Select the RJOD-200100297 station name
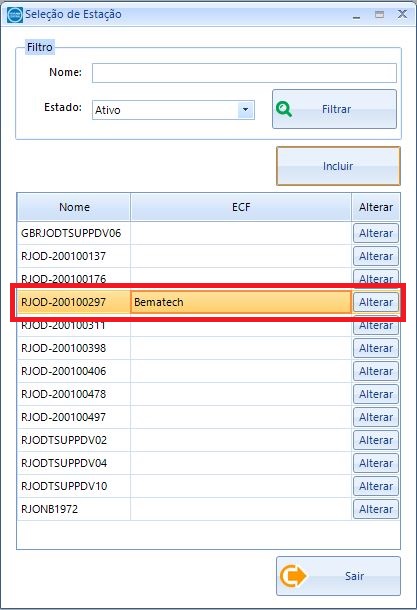The width and height of the screenshot is (417, 610). [63, 302]
